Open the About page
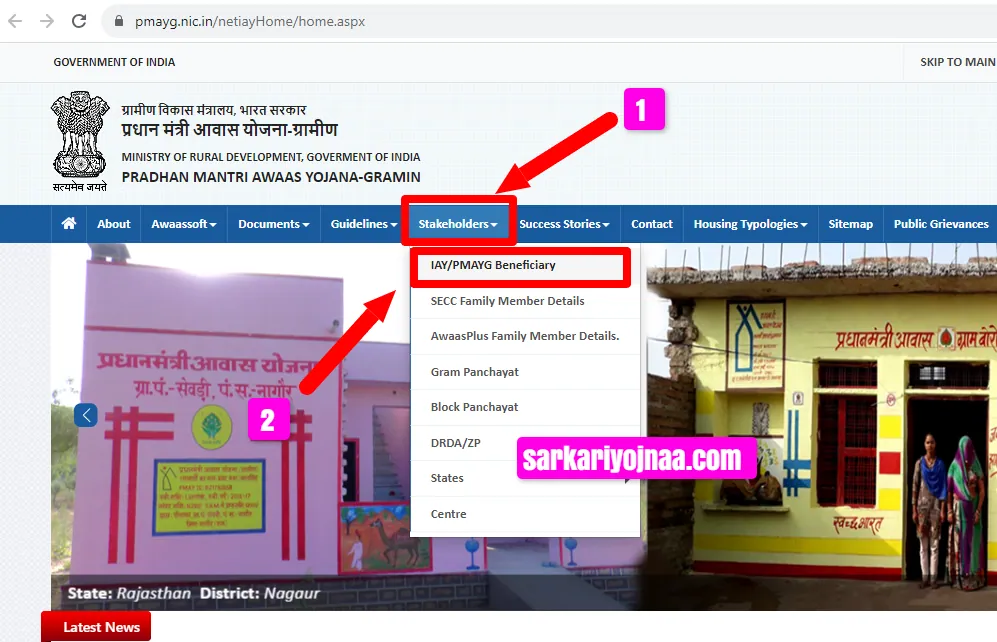Screen dimensions: 997x642 114,224
